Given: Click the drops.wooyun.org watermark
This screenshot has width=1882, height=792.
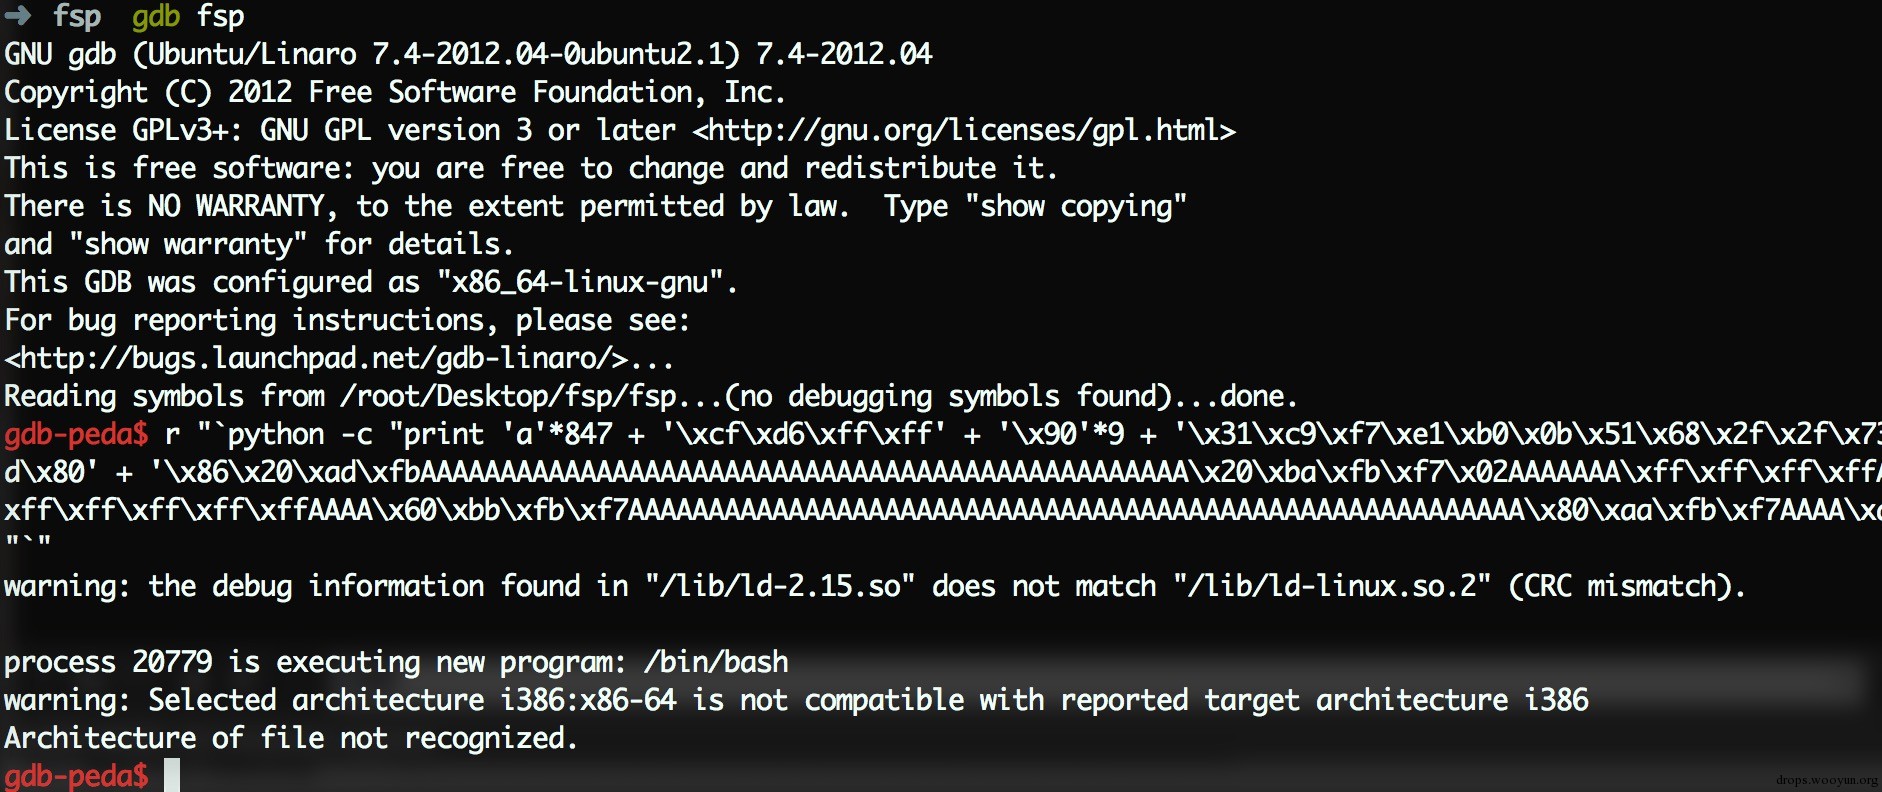Looking at the screenshot, I should tap(1827, 780).
